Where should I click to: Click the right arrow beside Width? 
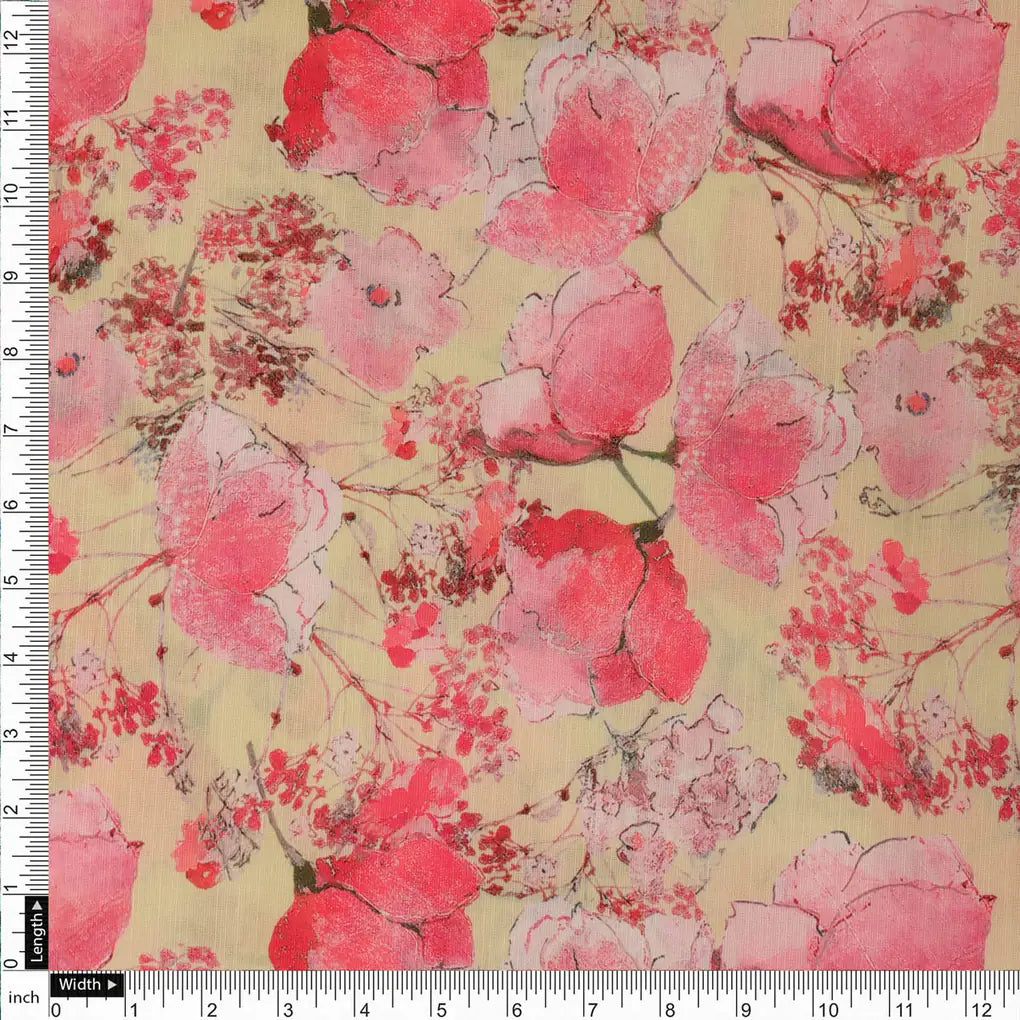coord(110,984)
